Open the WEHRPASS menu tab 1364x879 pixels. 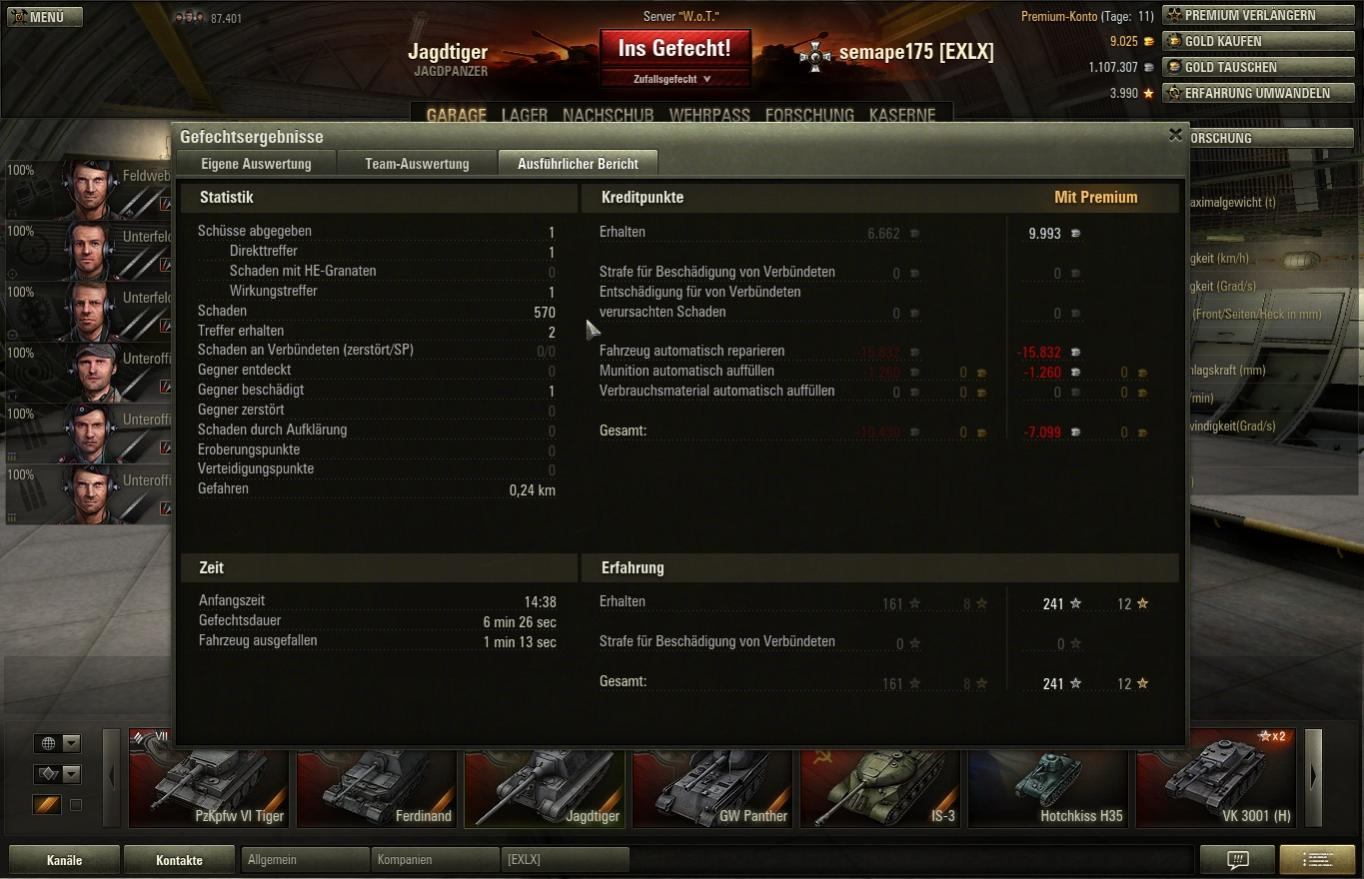[709, 115]
